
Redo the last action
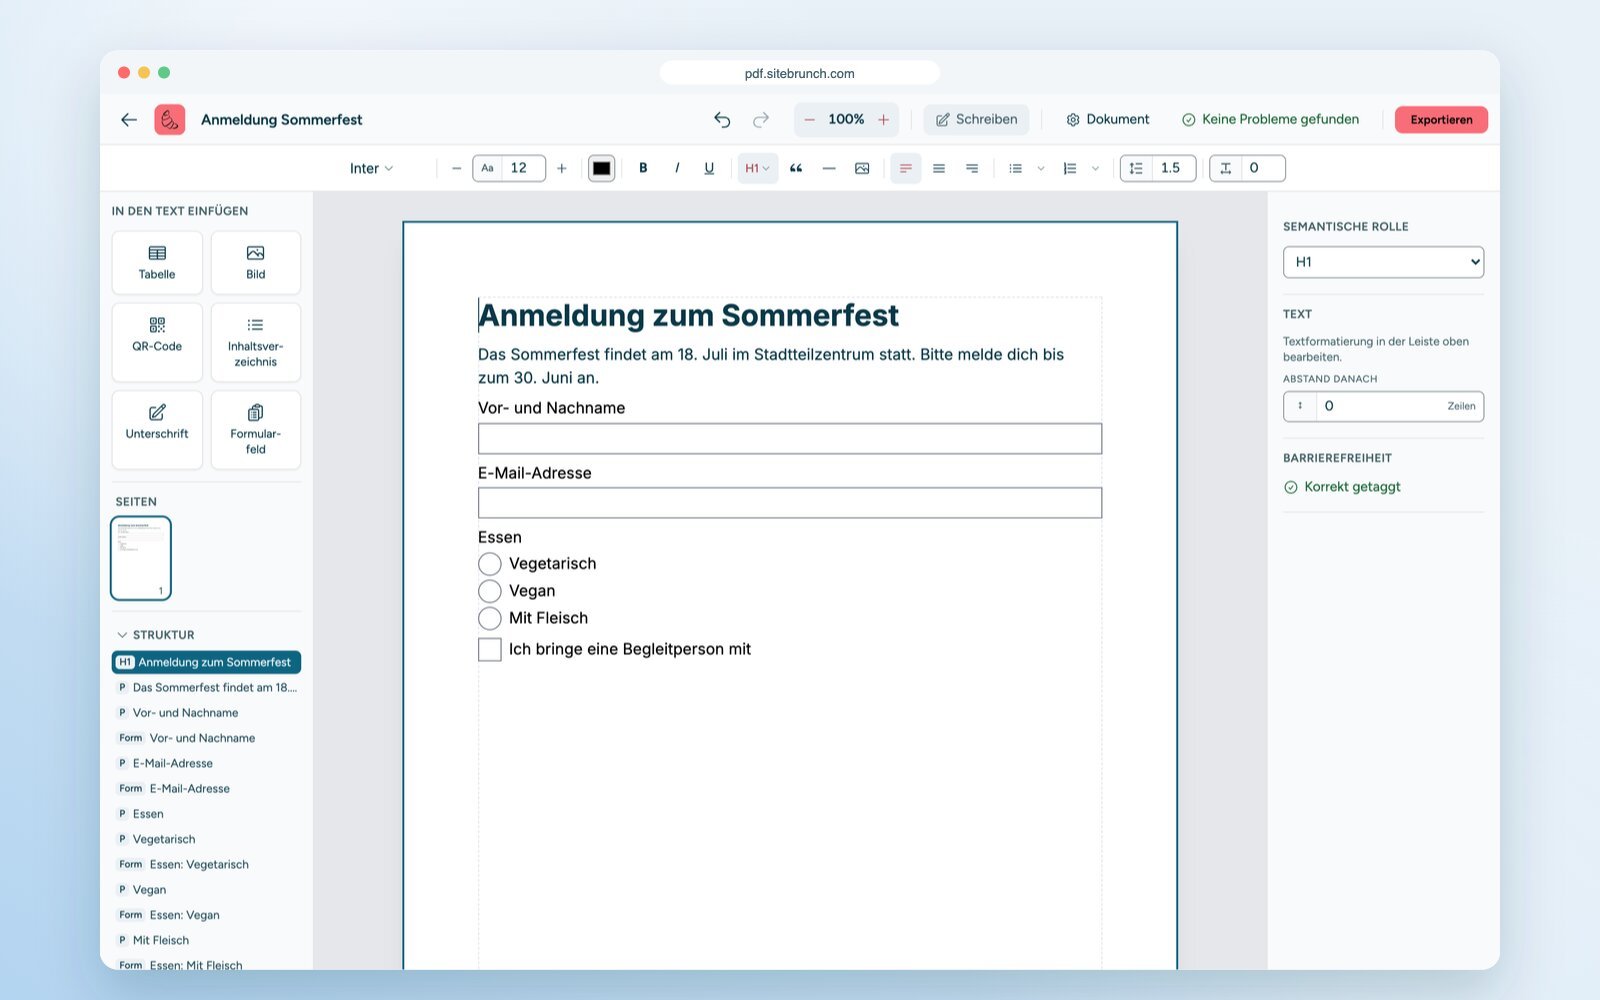[x=761, y=119]
